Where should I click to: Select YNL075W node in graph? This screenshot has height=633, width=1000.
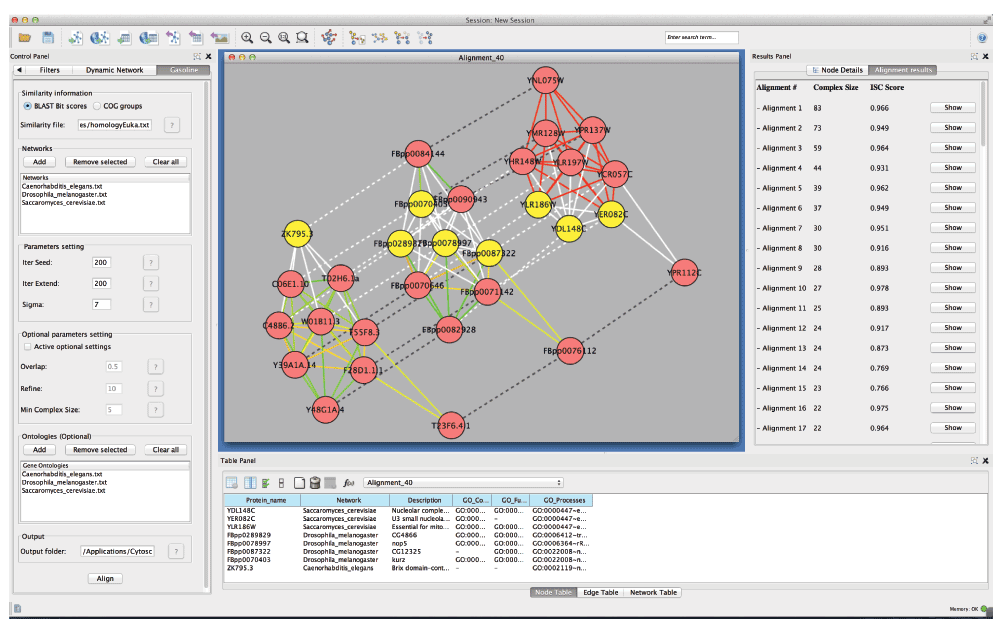545,80
